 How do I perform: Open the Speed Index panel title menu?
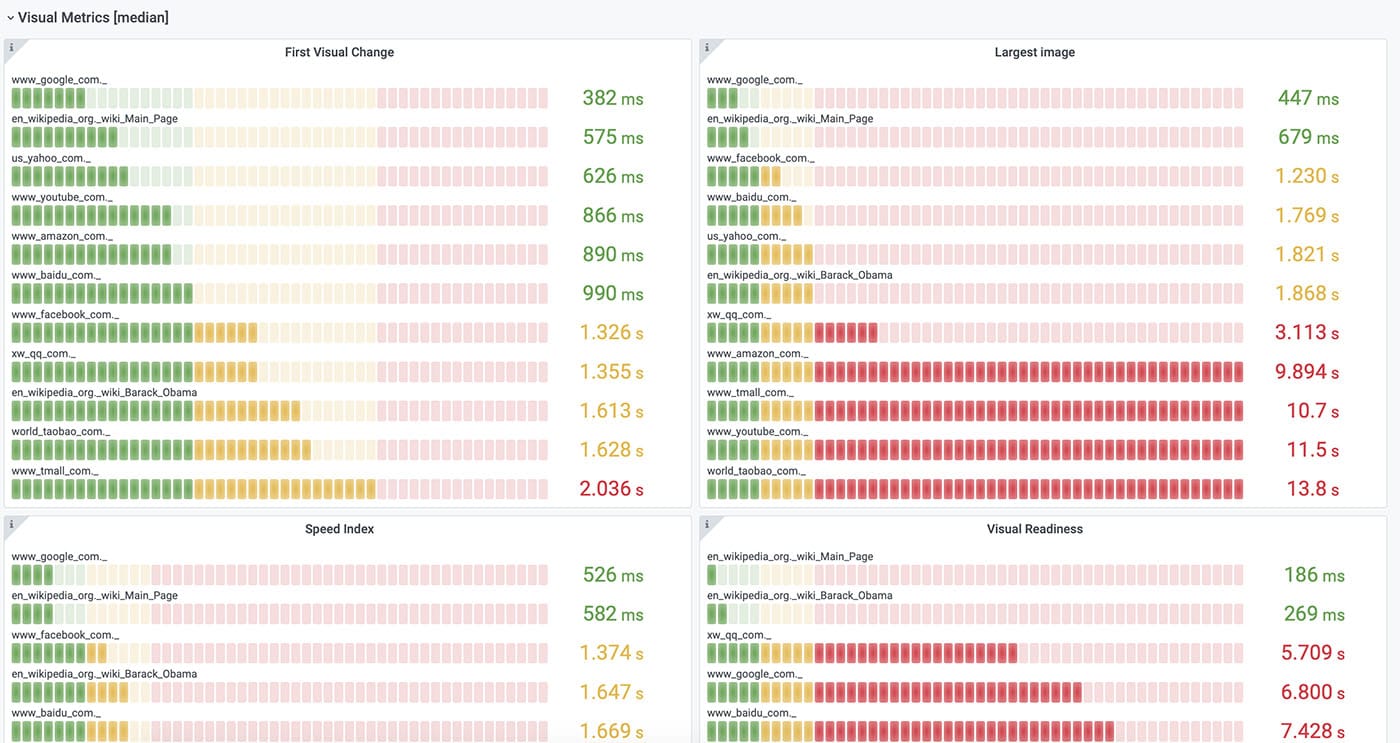pyautogui.click(x=340, y=529)
